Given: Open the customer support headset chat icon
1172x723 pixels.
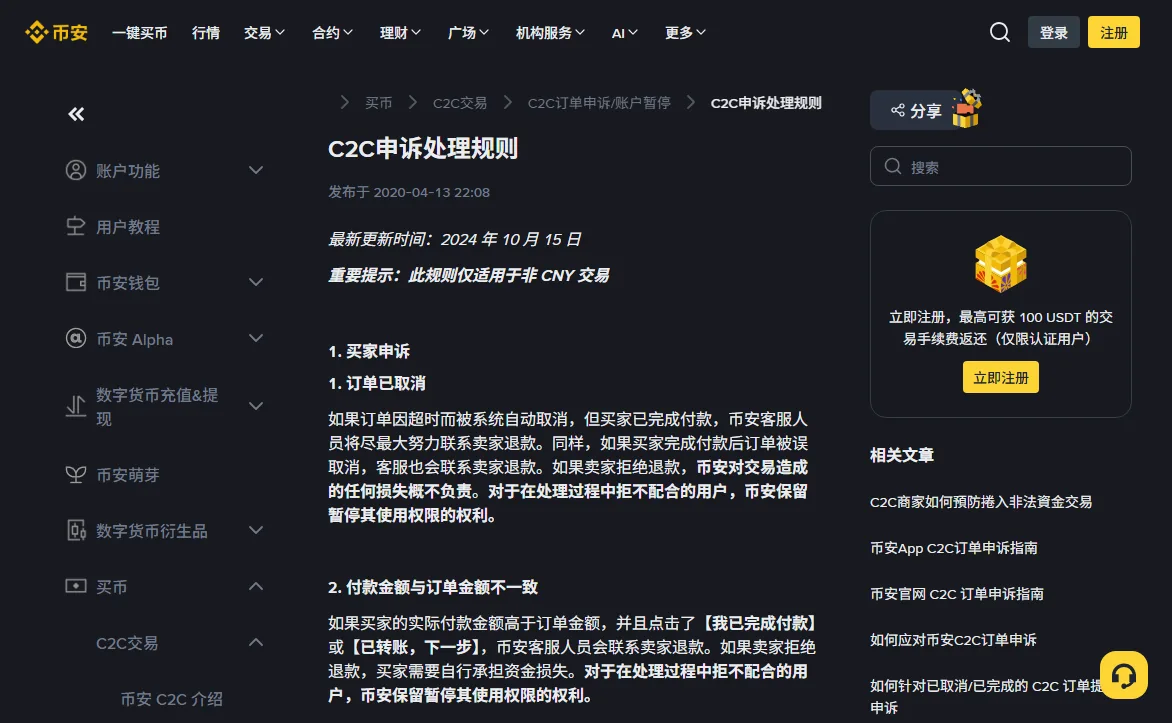Looking at the screenshot, I should (1123, 675).
